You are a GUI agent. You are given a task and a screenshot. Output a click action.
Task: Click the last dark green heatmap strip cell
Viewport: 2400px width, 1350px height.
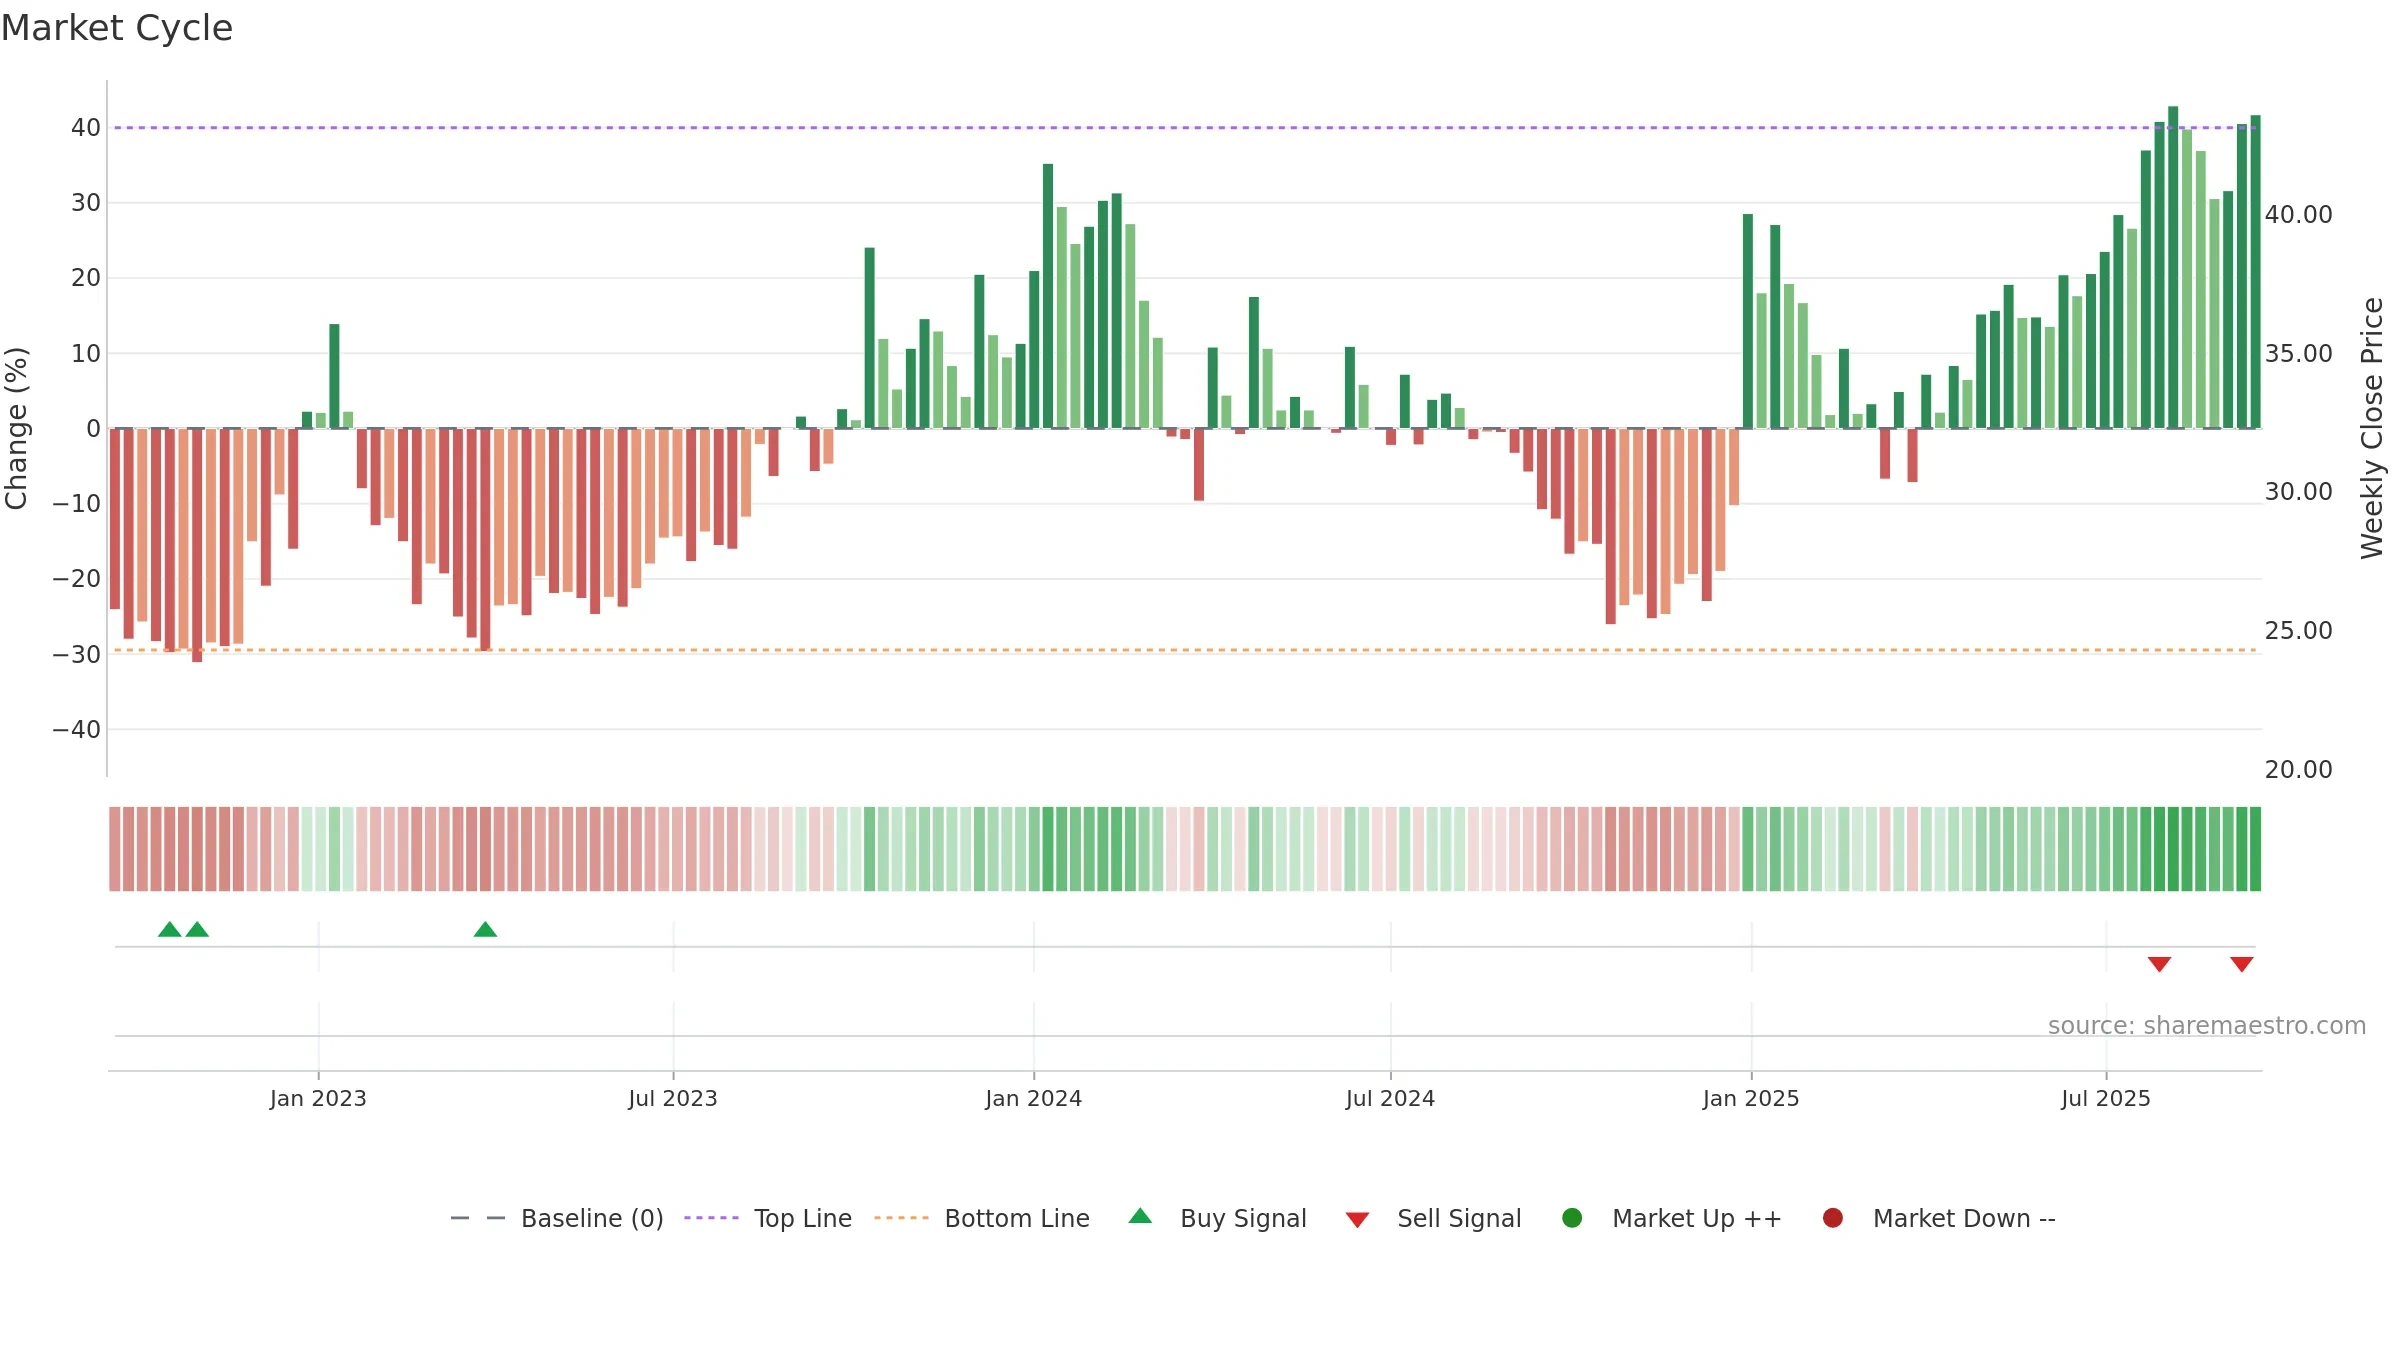2255,849
